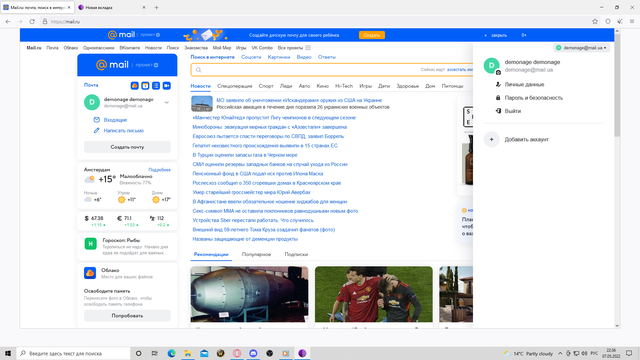Click Пароль и безопасность in account panel
This screenshot has width=640, height=360.
point(533,98)
